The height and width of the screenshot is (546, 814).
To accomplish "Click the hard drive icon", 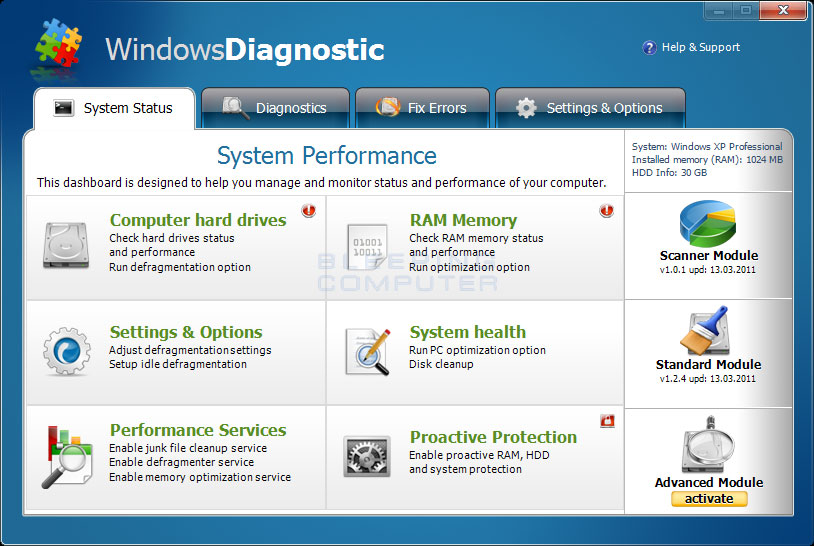I will pos(66,245).
